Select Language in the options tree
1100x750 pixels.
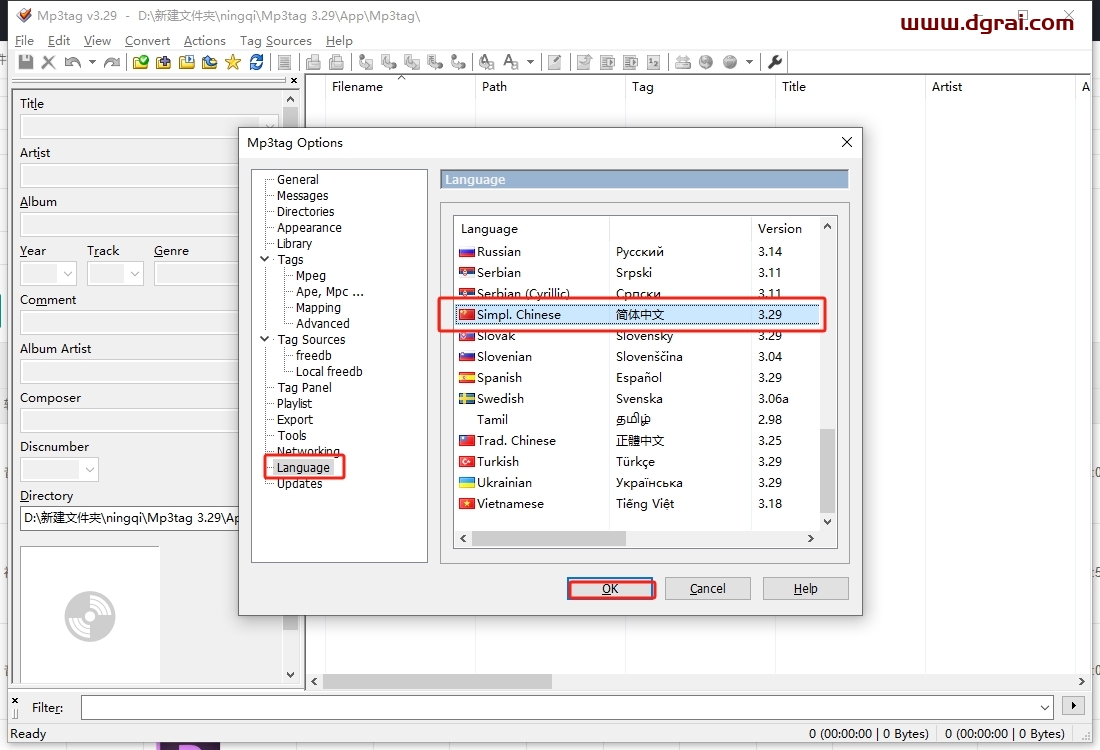[x=303, y=467]
